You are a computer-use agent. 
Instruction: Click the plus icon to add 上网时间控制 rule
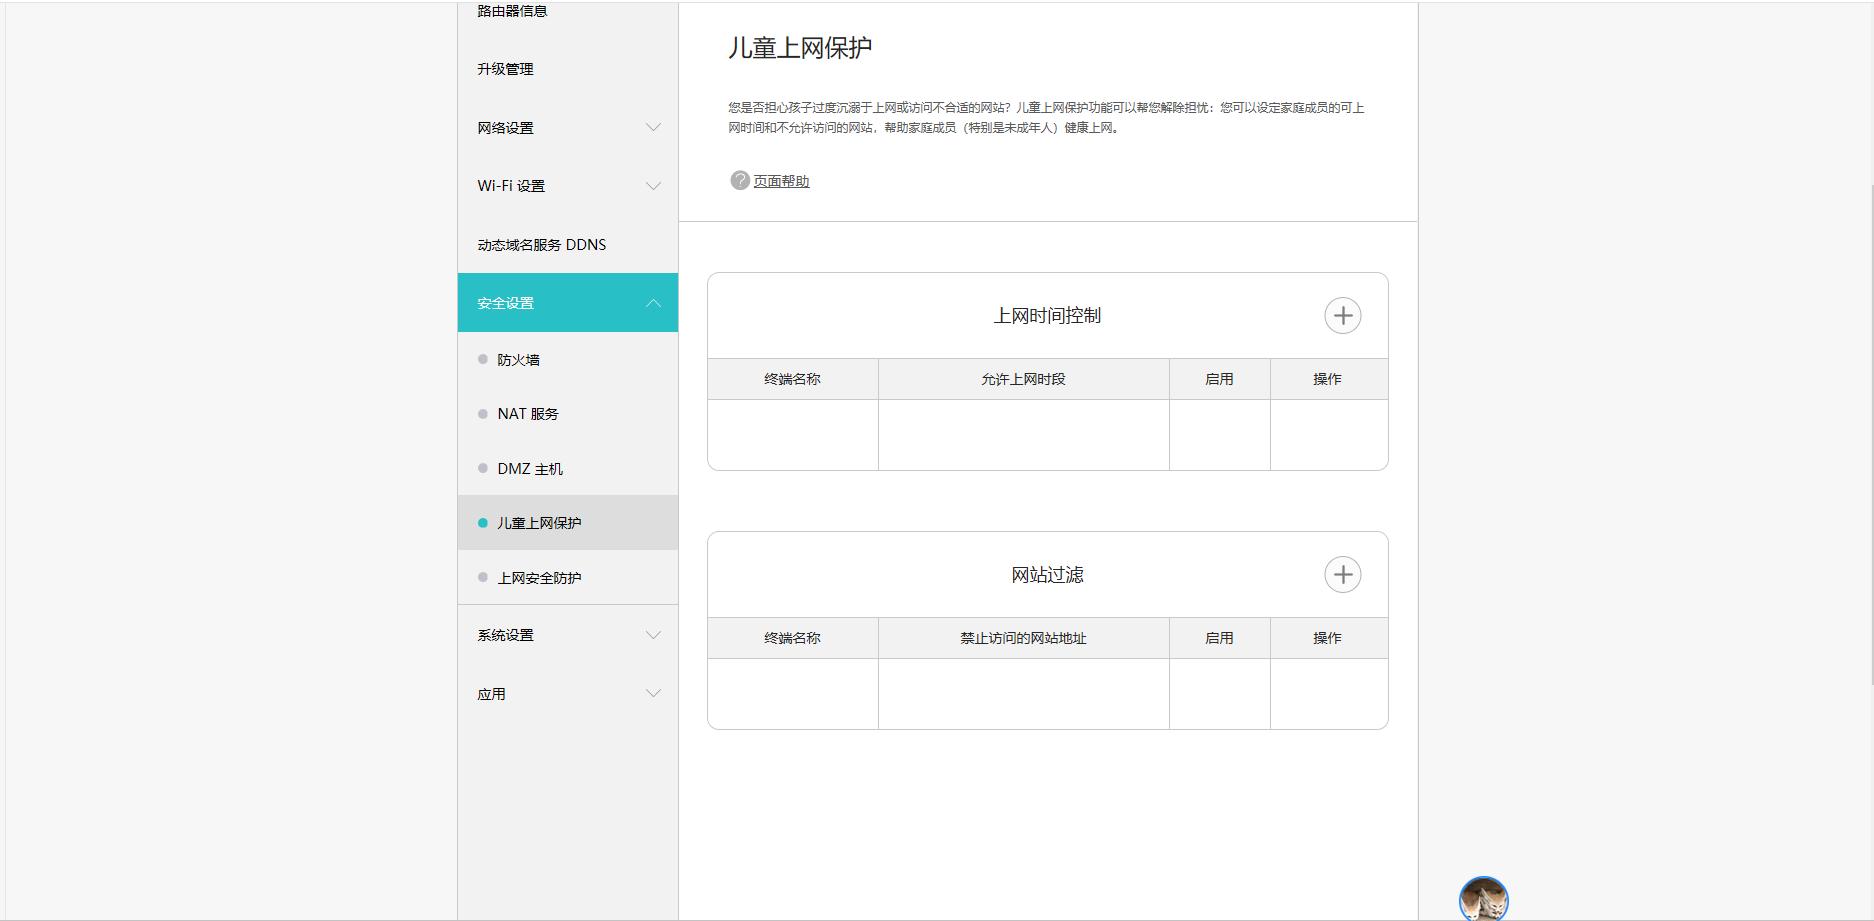[1343, 315]
